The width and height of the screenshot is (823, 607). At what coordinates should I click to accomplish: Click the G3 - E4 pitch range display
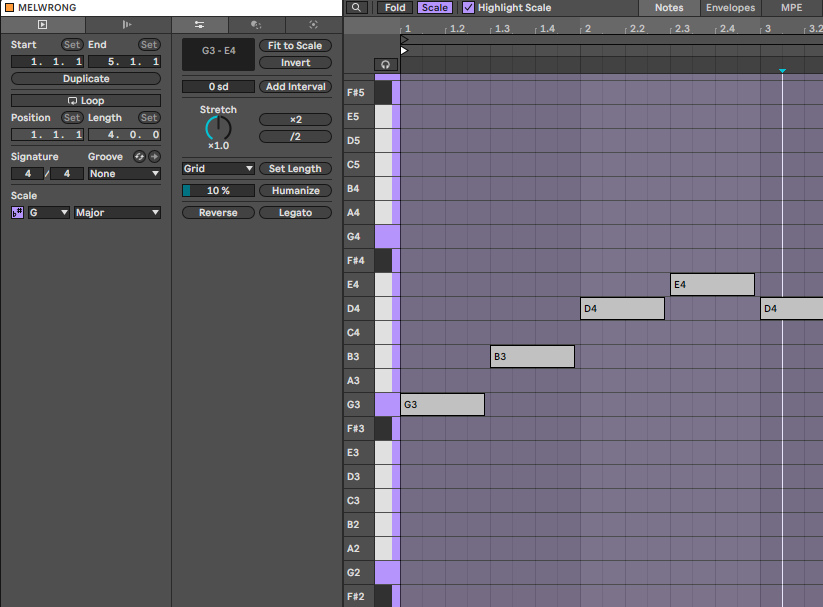(x=218, y=54)
